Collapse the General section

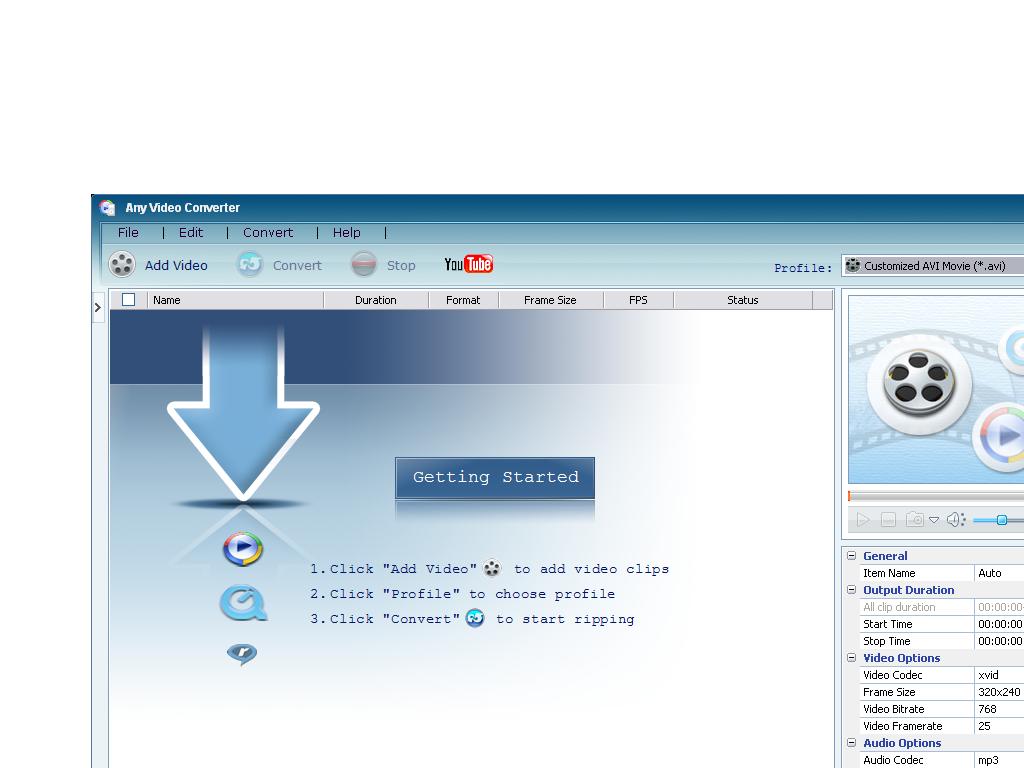pos(852,556)
